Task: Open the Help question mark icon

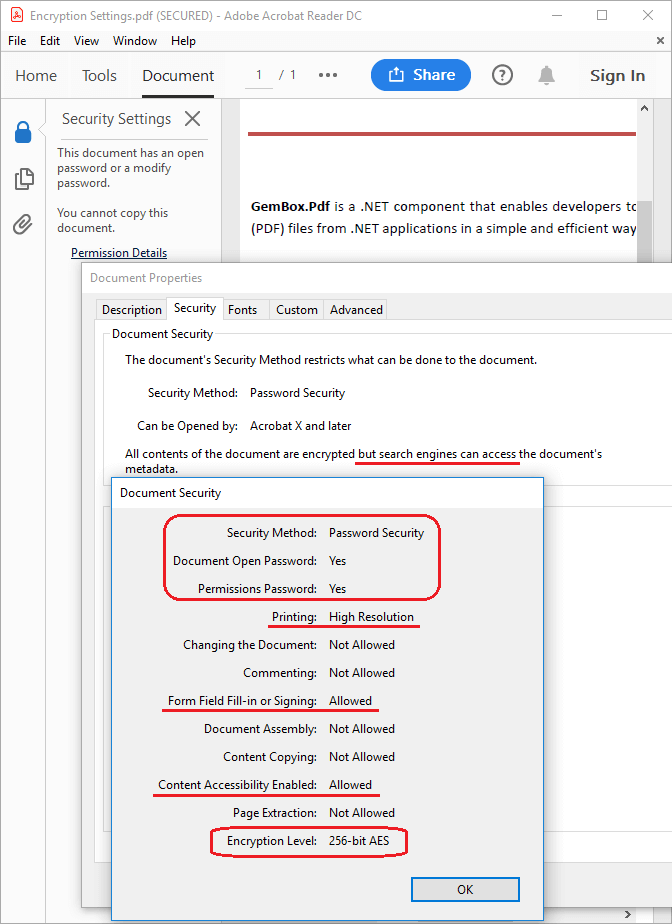Action: 502,75
